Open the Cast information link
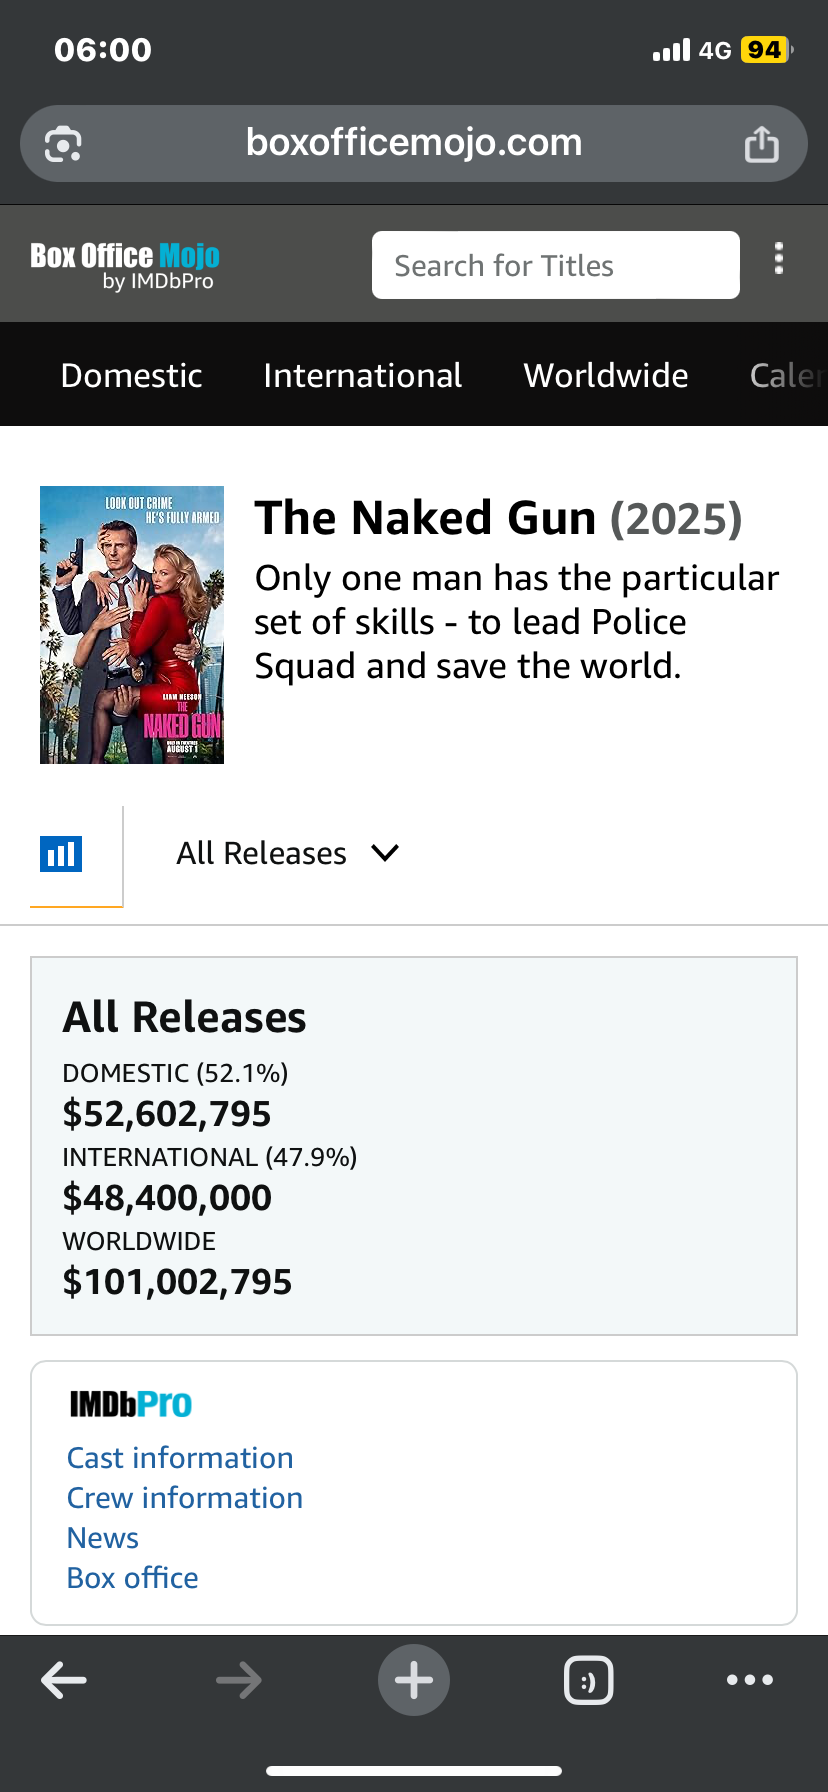 tap(180, 1458)
